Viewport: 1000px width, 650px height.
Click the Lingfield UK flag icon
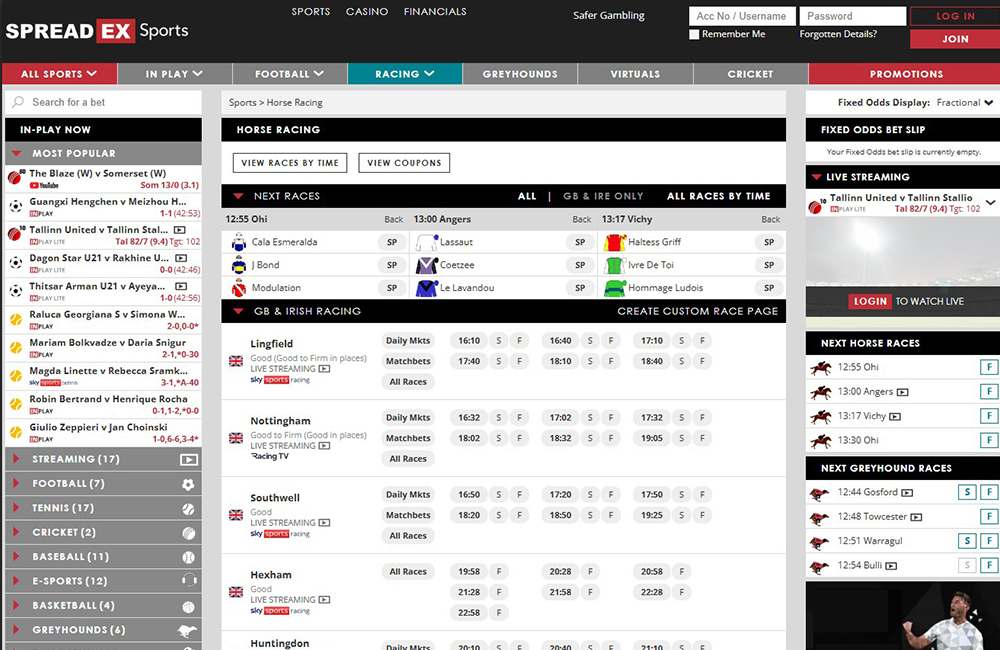pos(236,361)
